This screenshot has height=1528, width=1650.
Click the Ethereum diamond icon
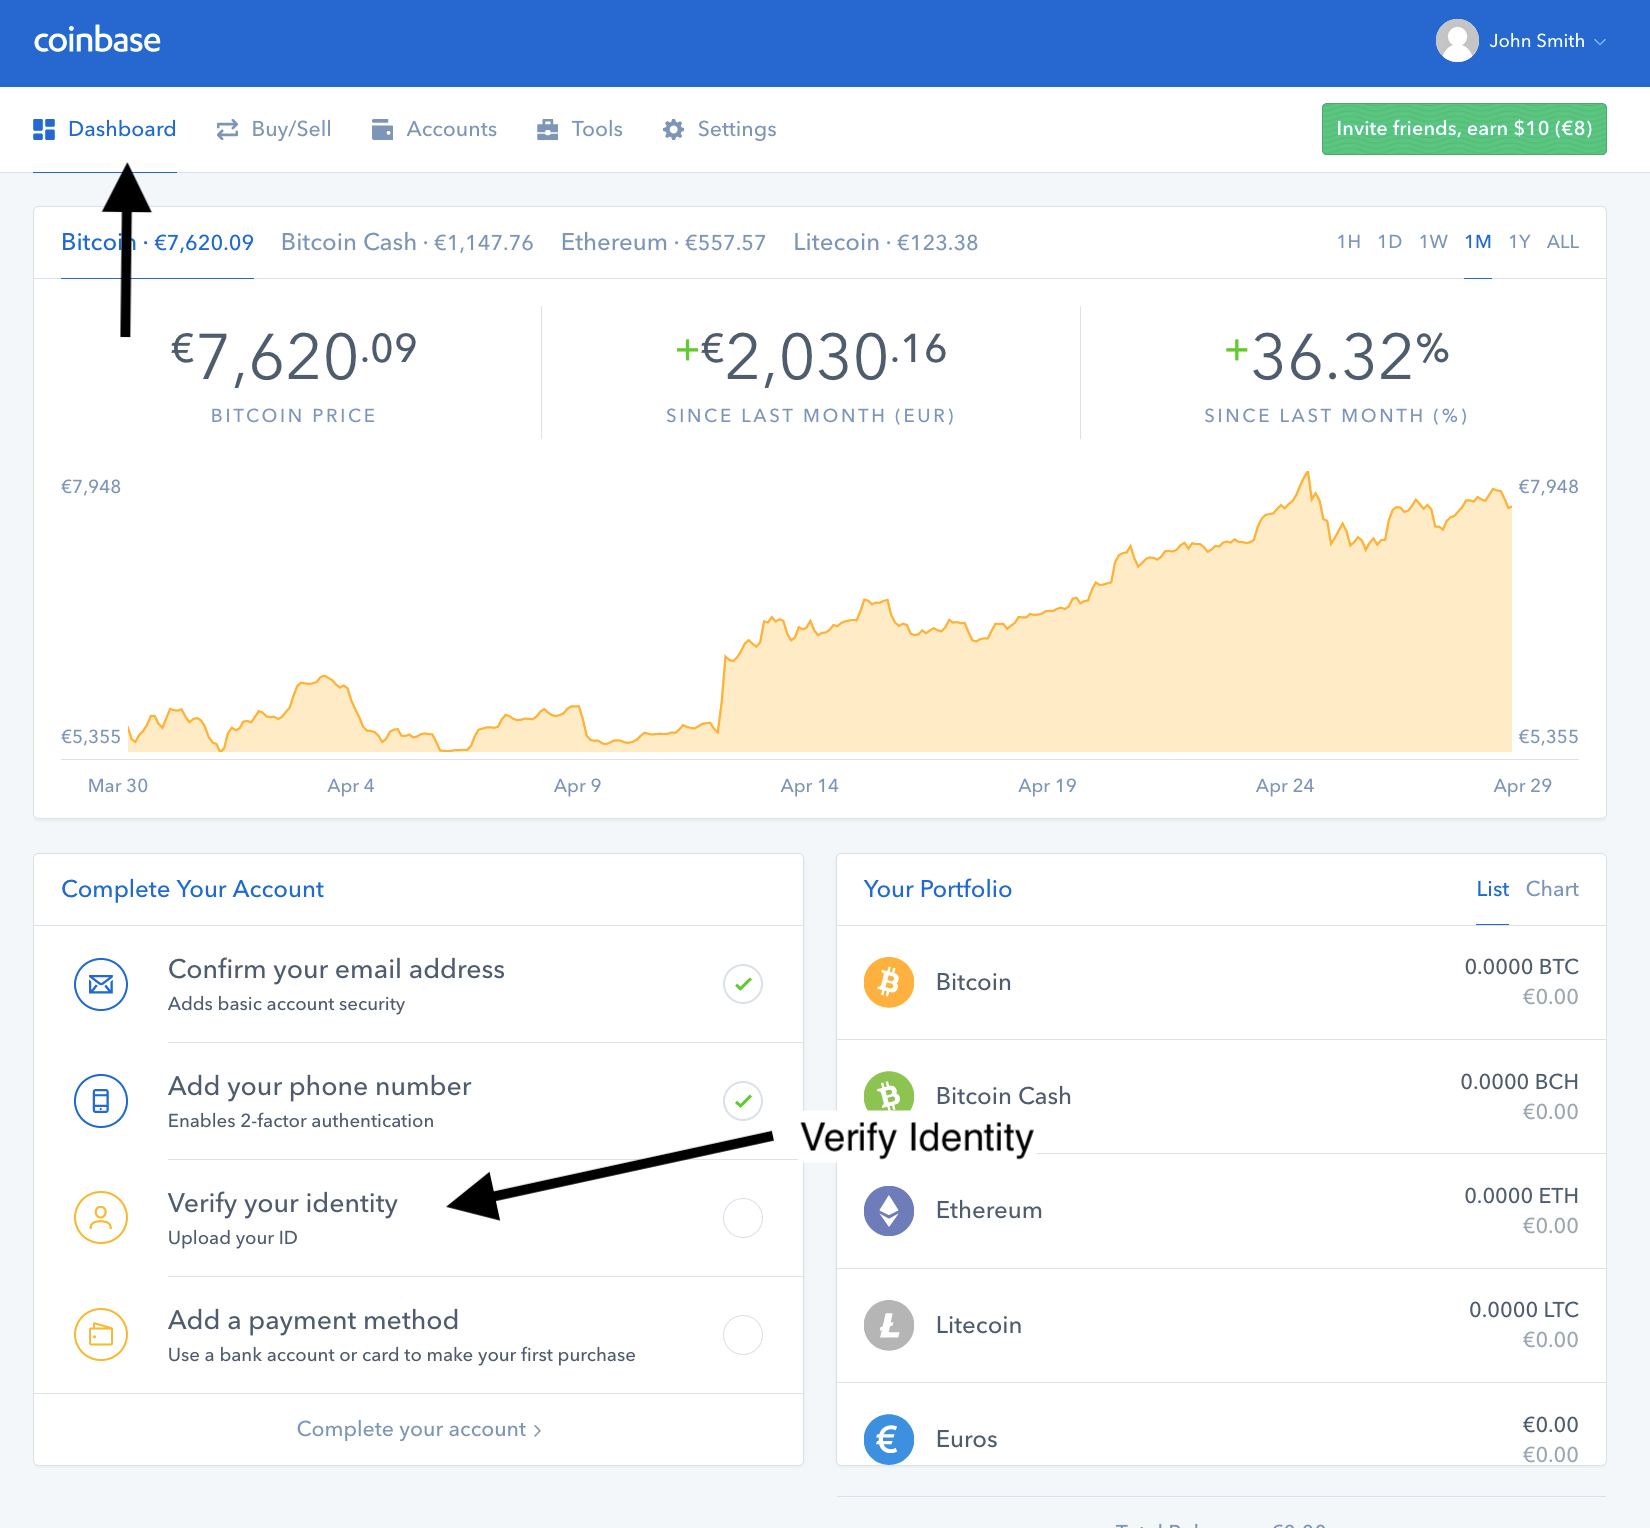coord(888,1210)
